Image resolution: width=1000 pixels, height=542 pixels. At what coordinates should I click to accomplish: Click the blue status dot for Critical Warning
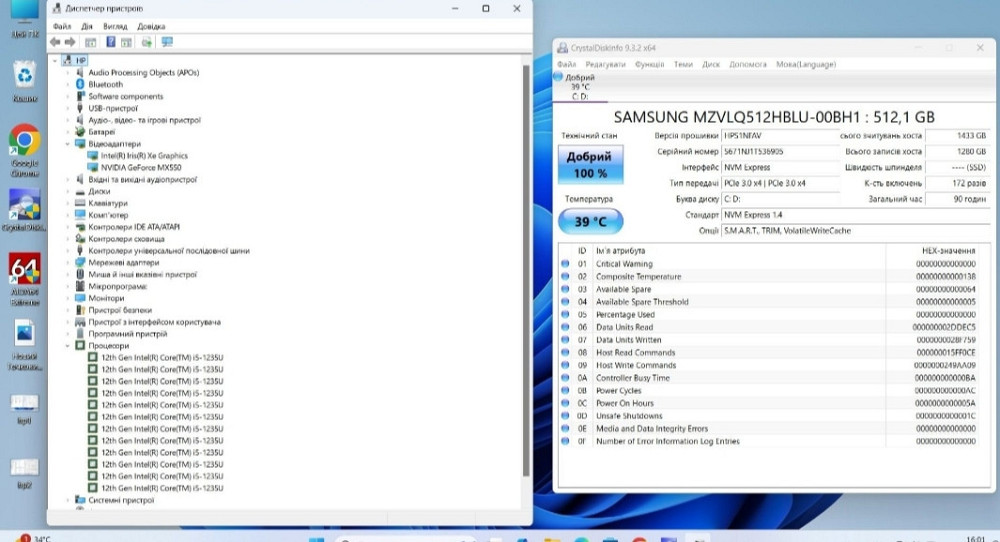[565, 264]
